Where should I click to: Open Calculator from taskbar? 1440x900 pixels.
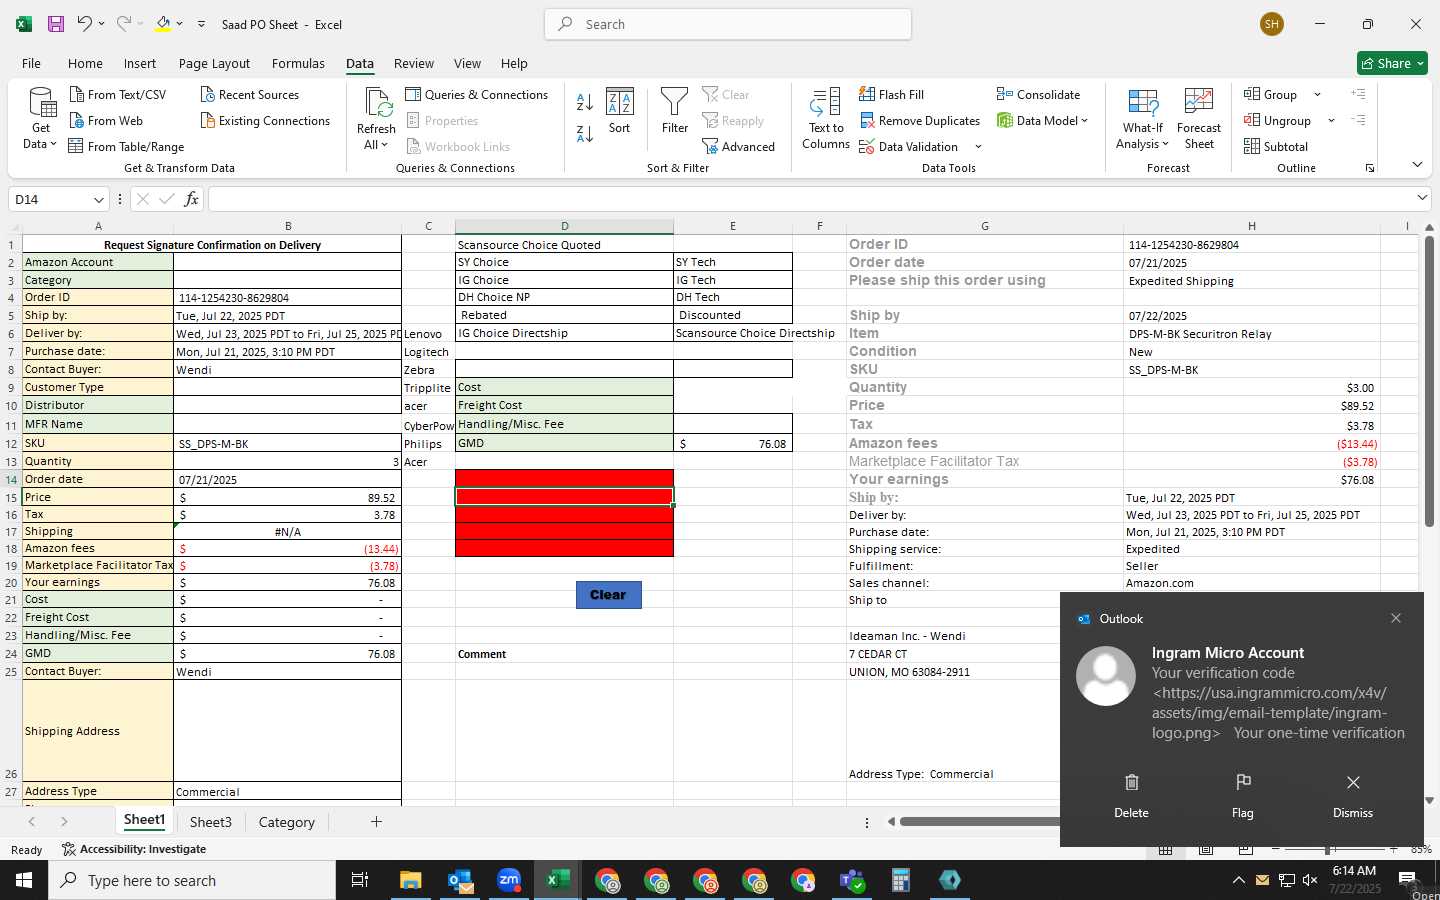[x=900, y=880]
